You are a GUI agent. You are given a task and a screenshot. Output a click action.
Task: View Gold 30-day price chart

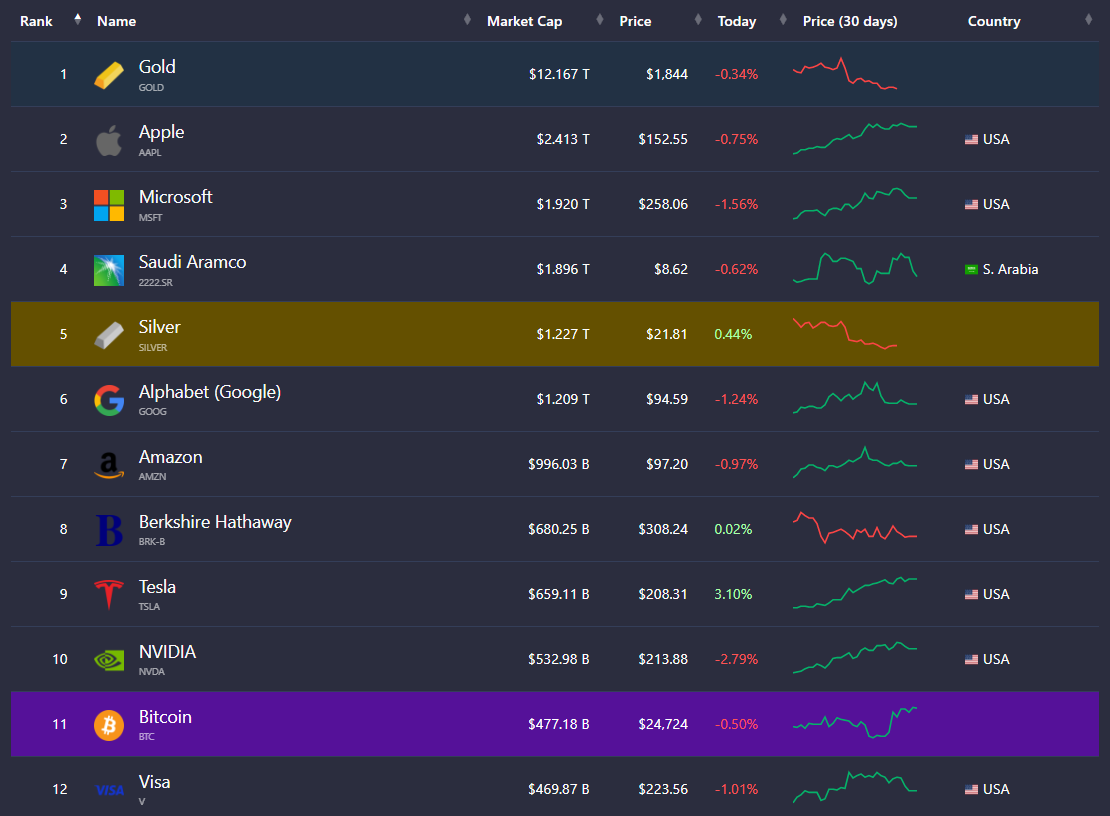[845, 74]
